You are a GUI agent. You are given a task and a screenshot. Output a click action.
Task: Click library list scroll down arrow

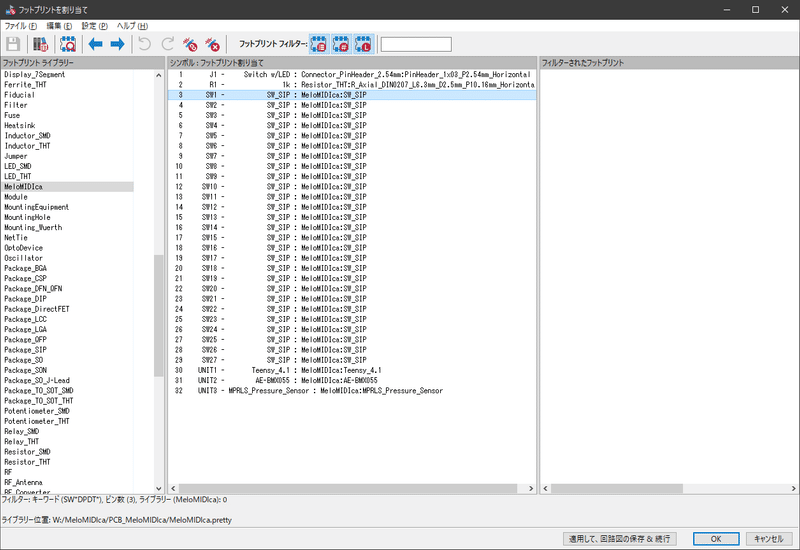(159, 488)
